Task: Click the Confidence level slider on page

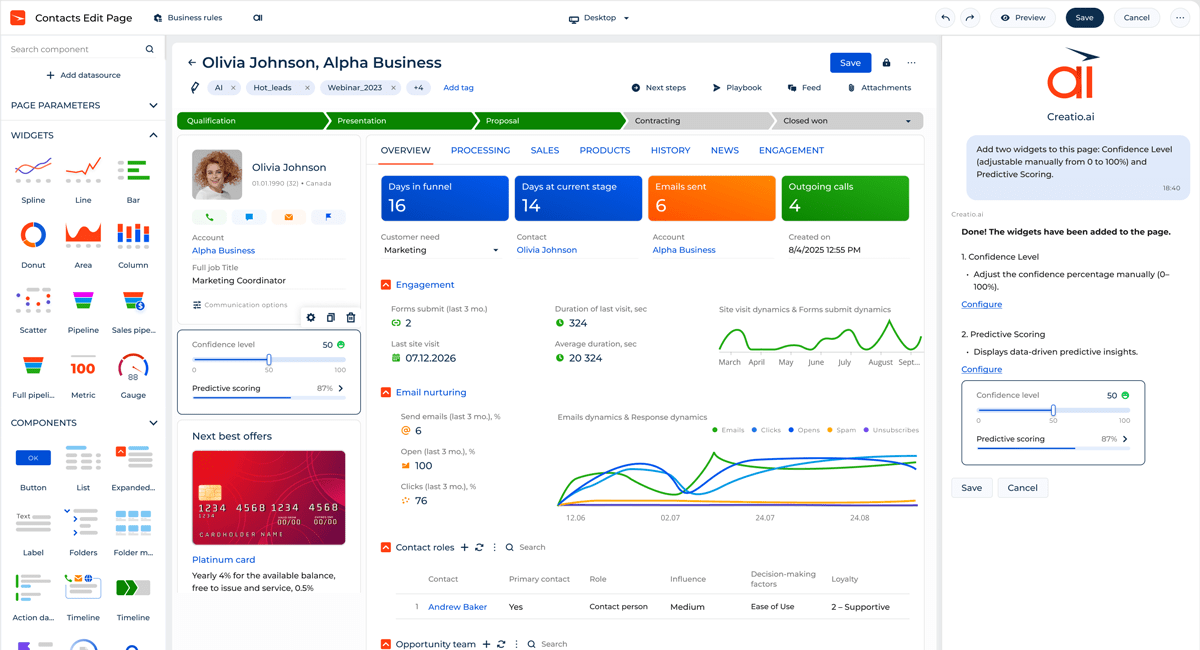Action: (x=269, y=360)
